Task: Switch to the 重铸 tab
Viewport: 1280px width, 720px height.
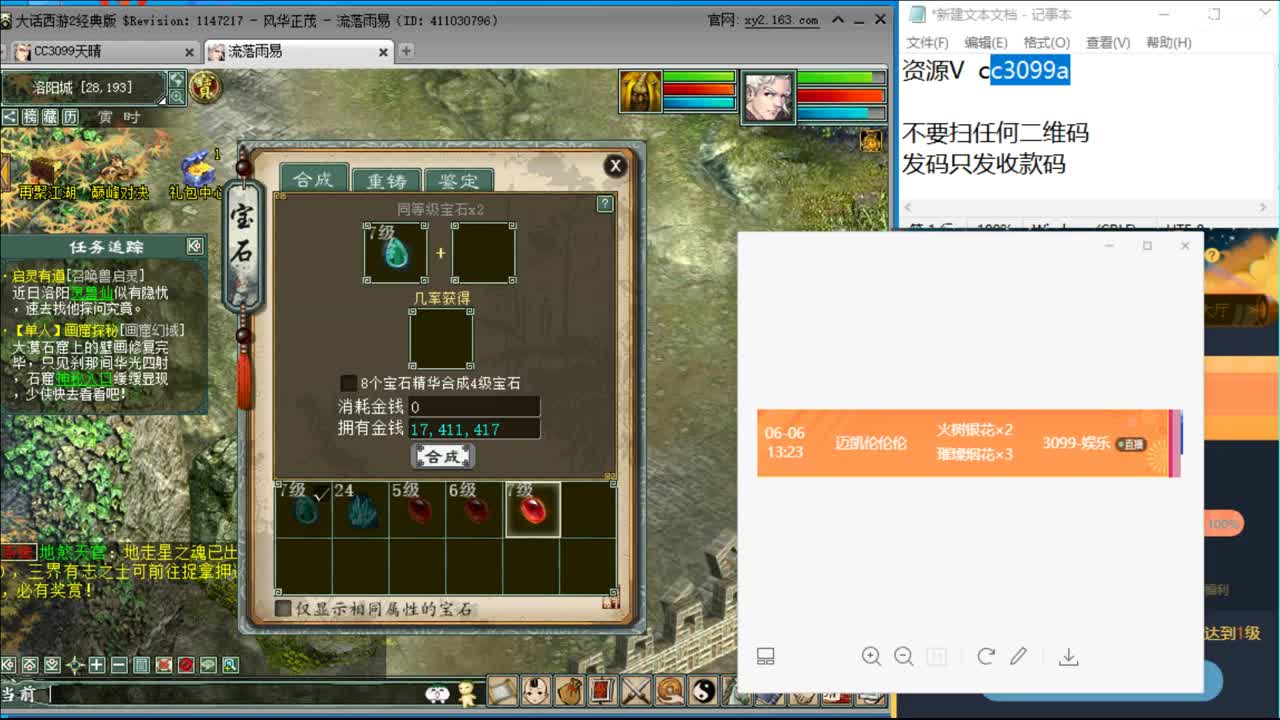Action: point(387,181)
